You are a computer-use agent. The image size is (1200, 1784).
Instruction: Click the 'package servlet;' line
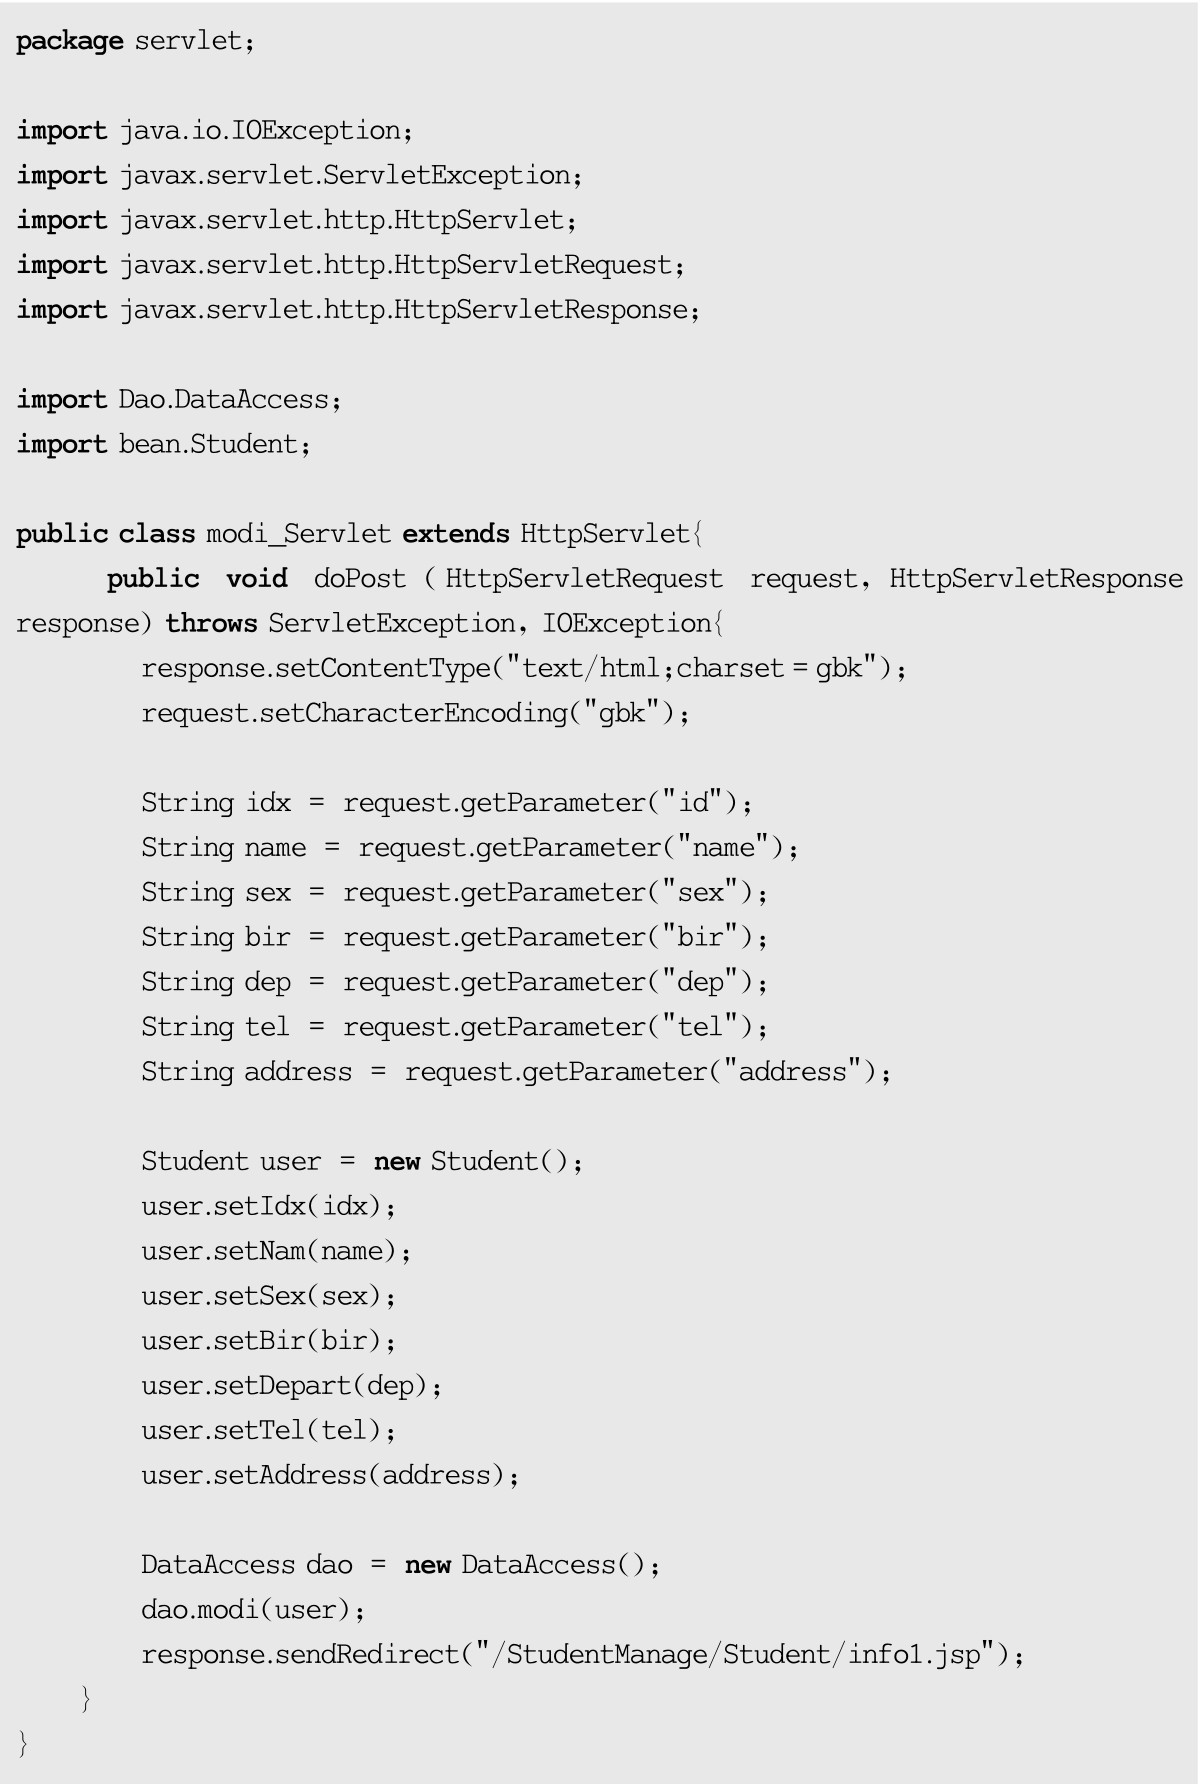tap(135, 41)
